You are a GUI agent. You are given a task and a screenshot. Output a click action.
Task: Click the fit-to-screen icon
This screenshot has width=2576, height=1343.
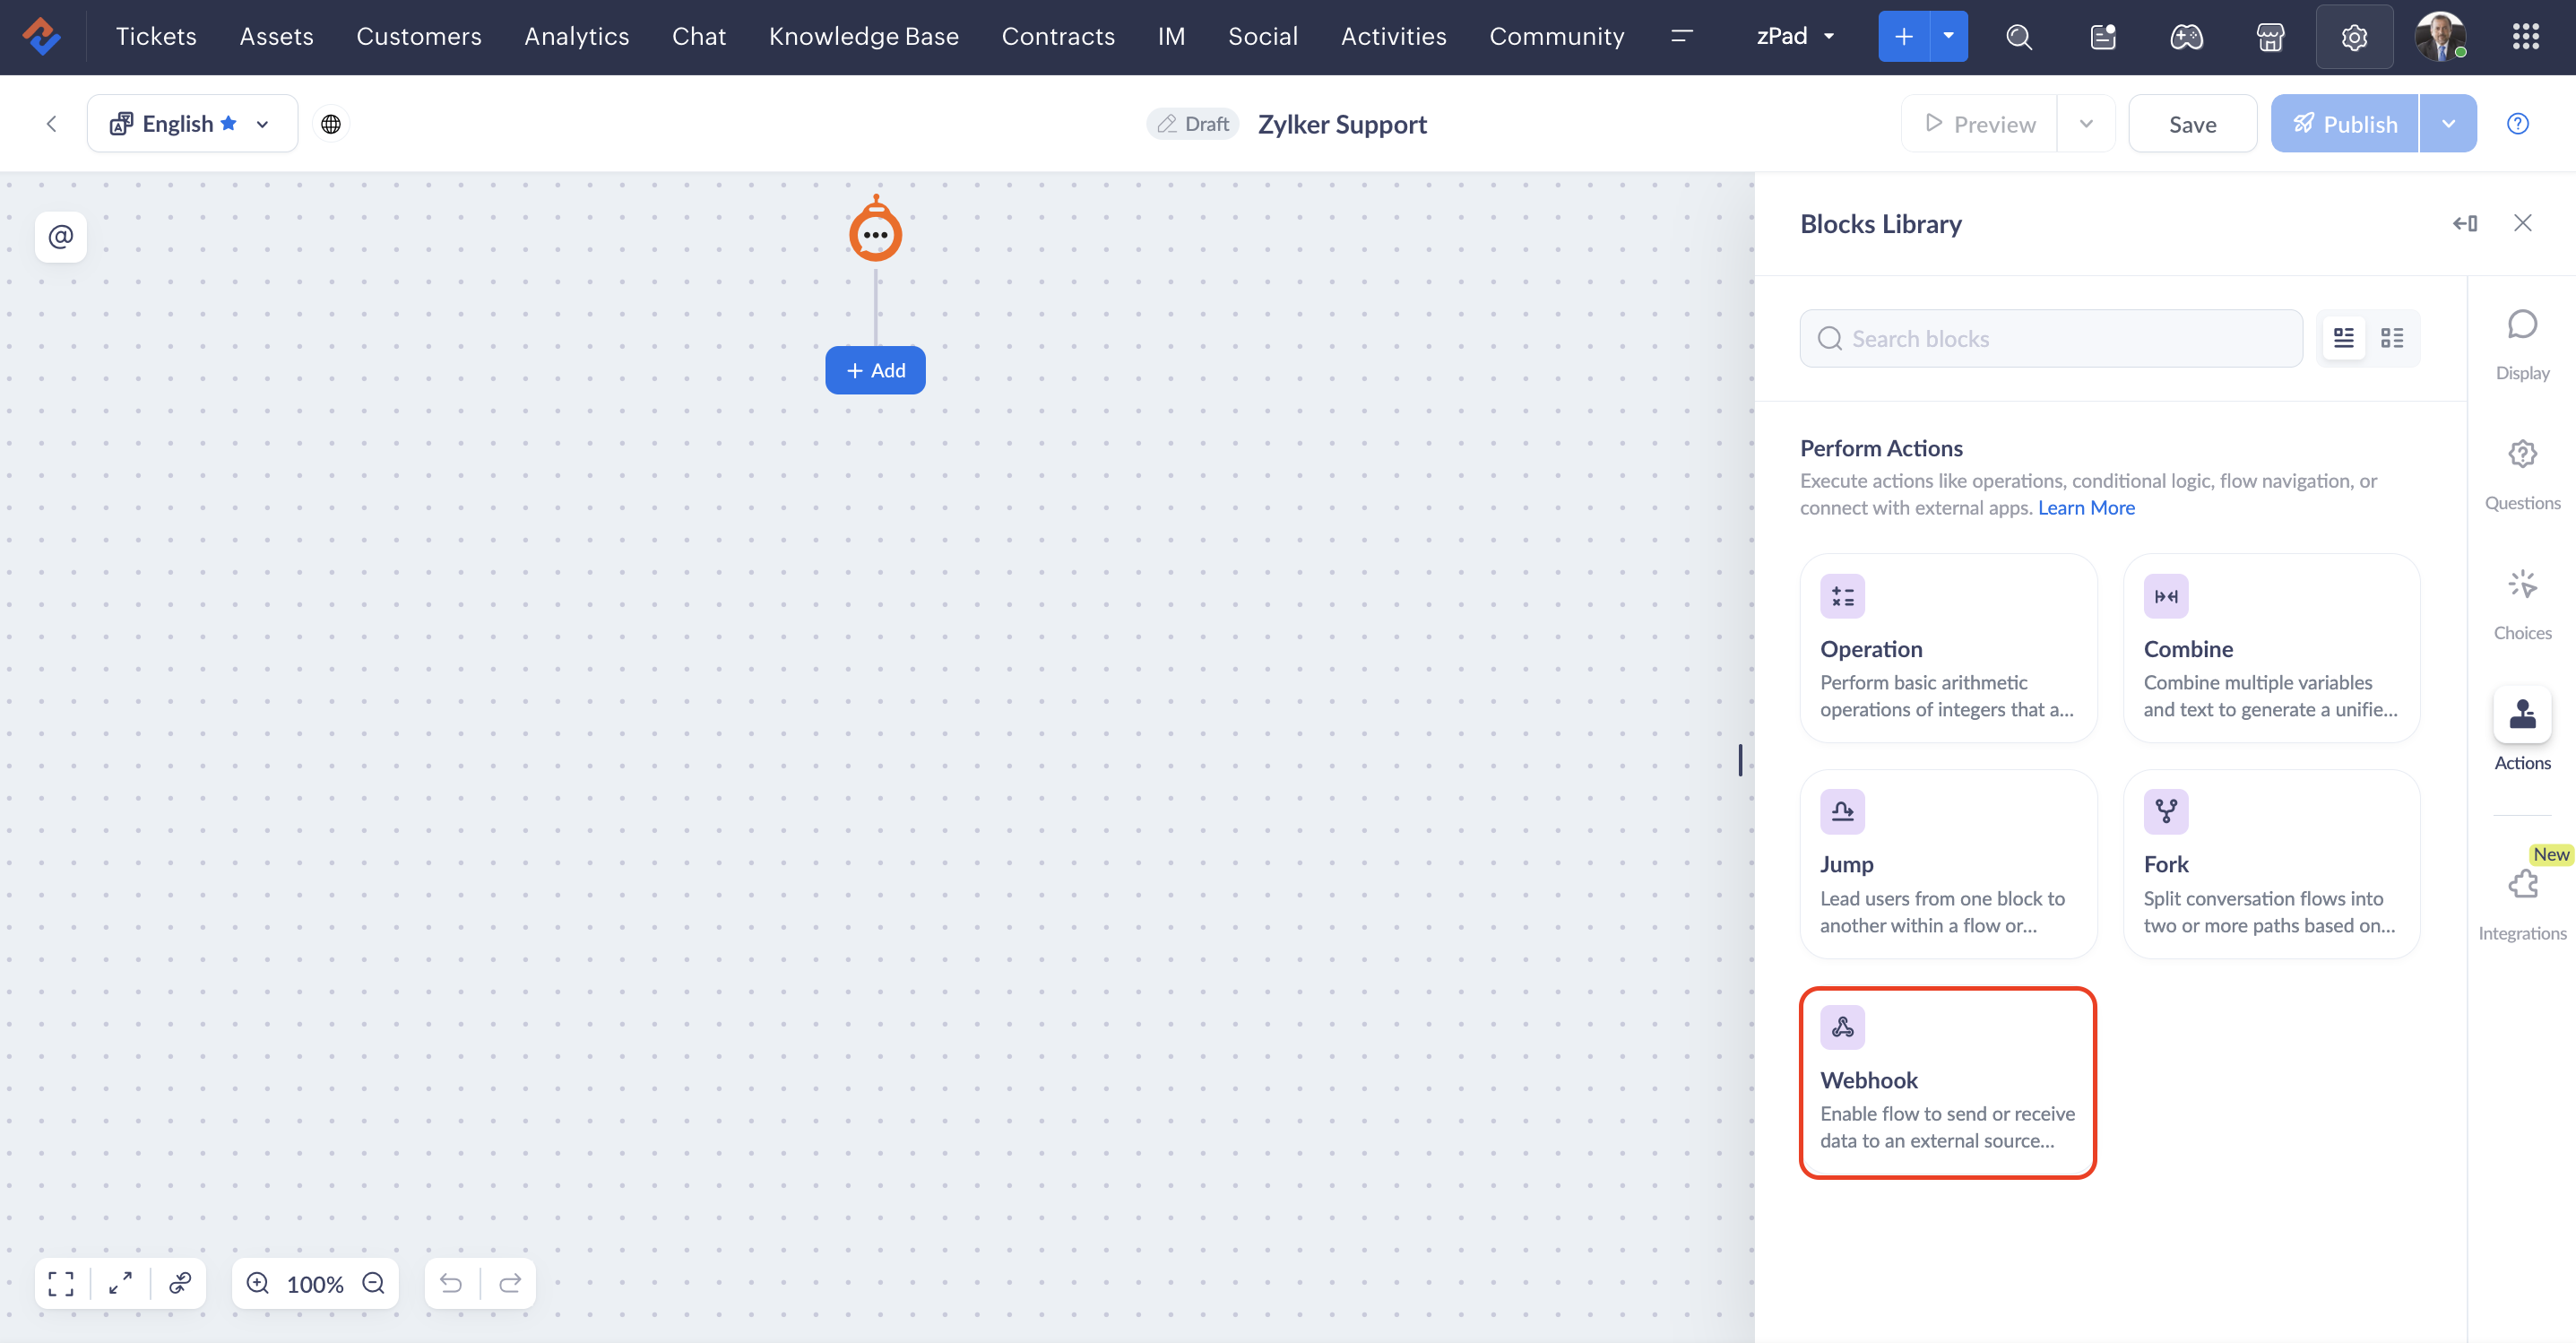60,1283
